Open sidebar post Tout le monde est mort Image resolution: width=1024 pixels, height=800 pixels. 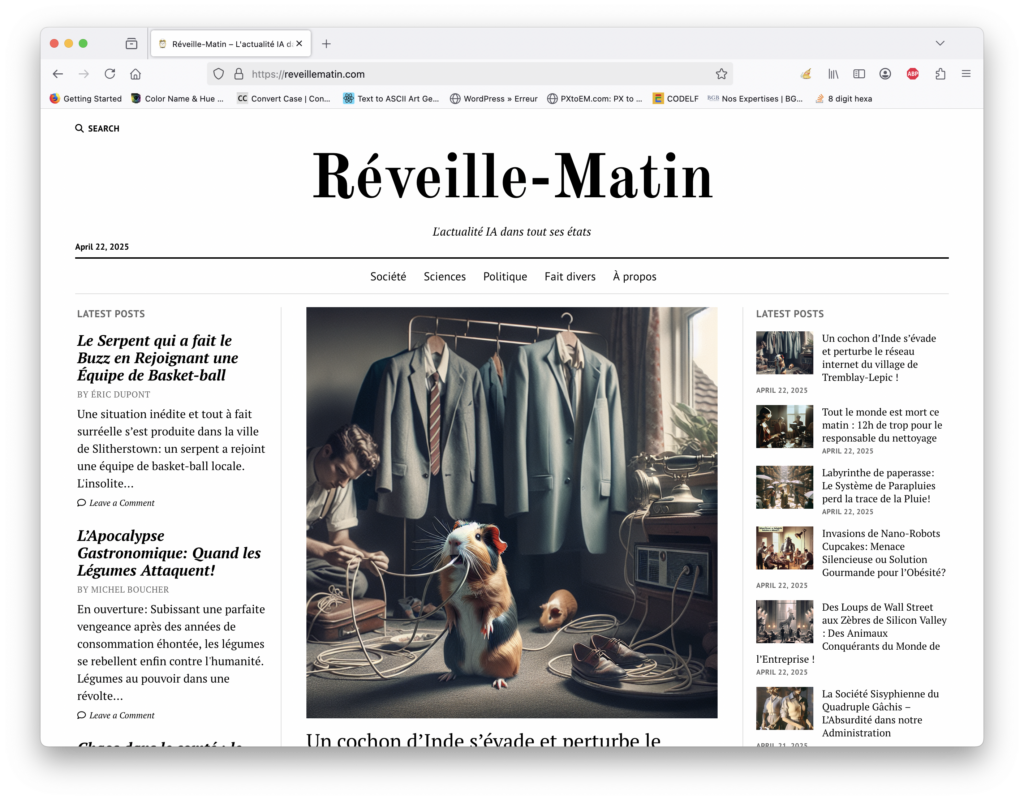(882, 425)
